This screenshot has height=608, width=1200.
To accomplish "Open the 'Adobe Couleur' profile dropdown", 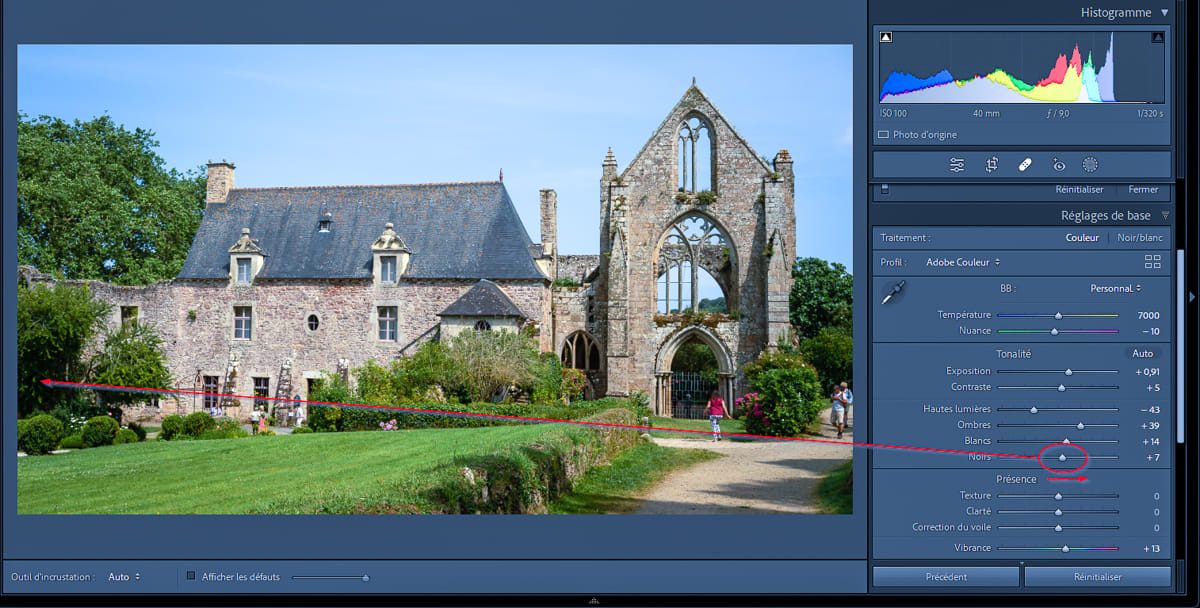I will click(963, 262).
